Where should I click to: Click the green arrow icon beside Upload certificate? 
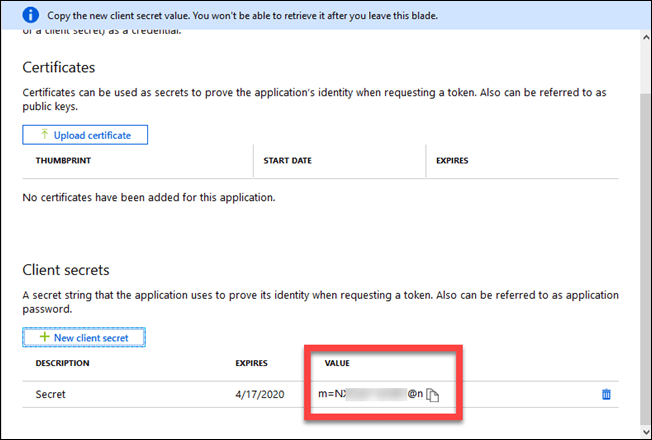click(42, 134)
